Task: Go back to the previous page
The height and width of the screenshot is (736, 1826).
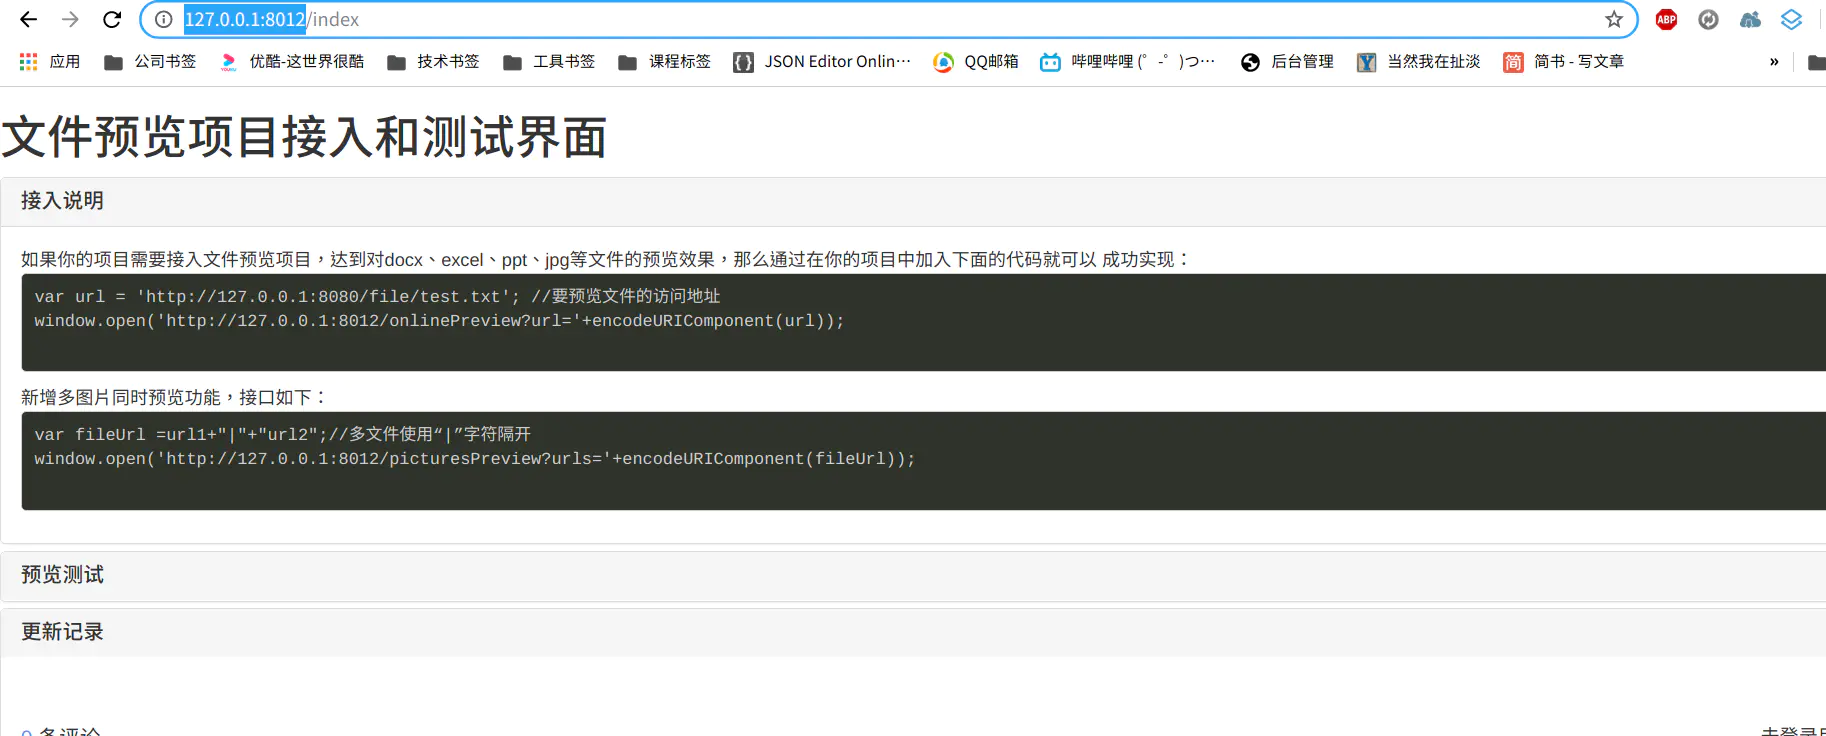Action: coord(28,19)
